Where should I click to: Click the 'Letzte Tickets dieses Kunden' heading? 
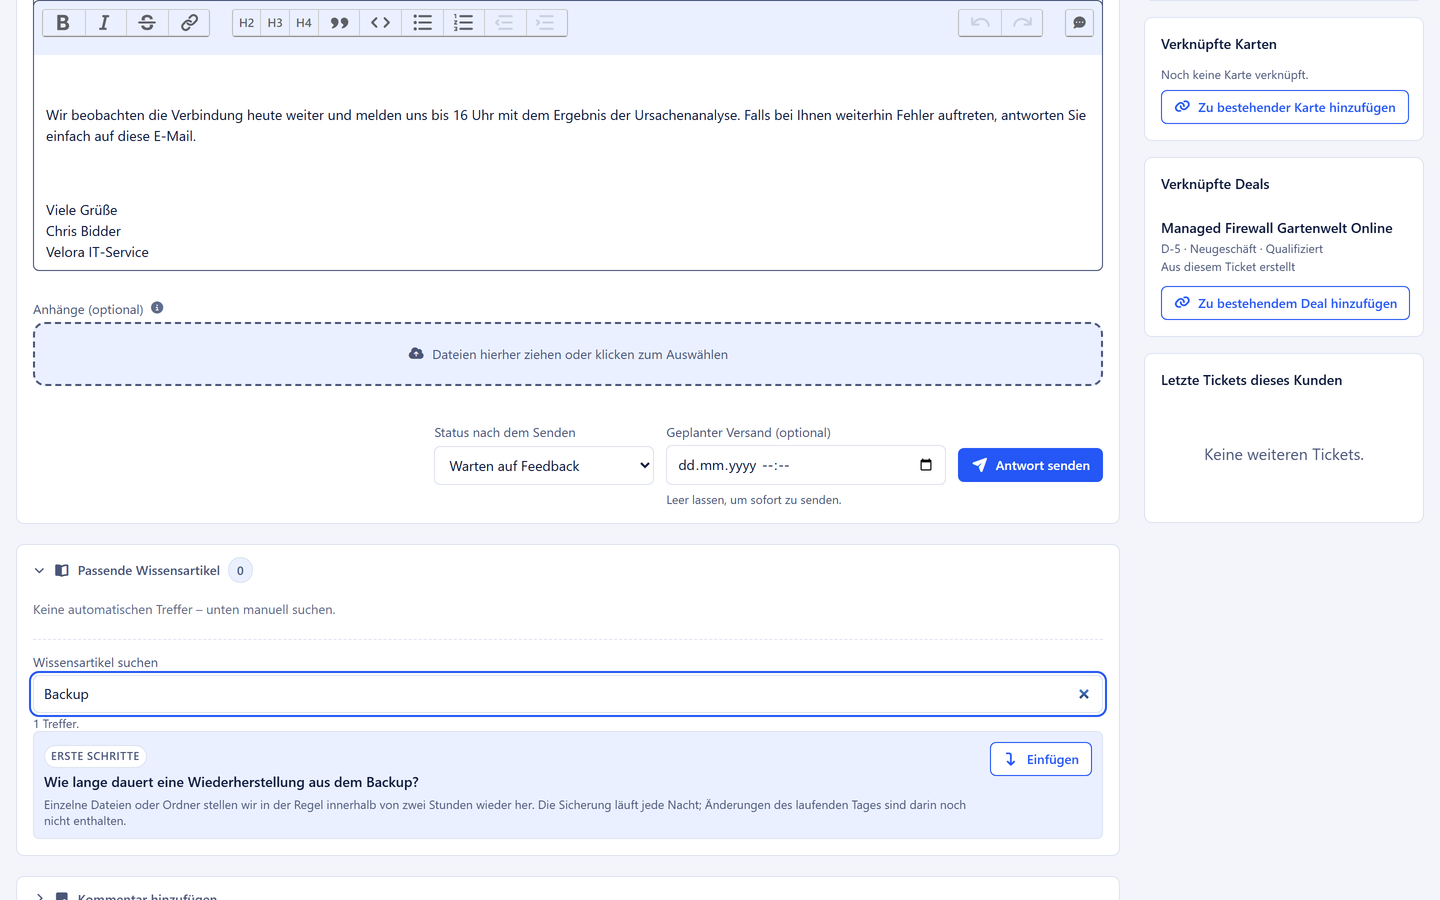[x=1252, y=380]
